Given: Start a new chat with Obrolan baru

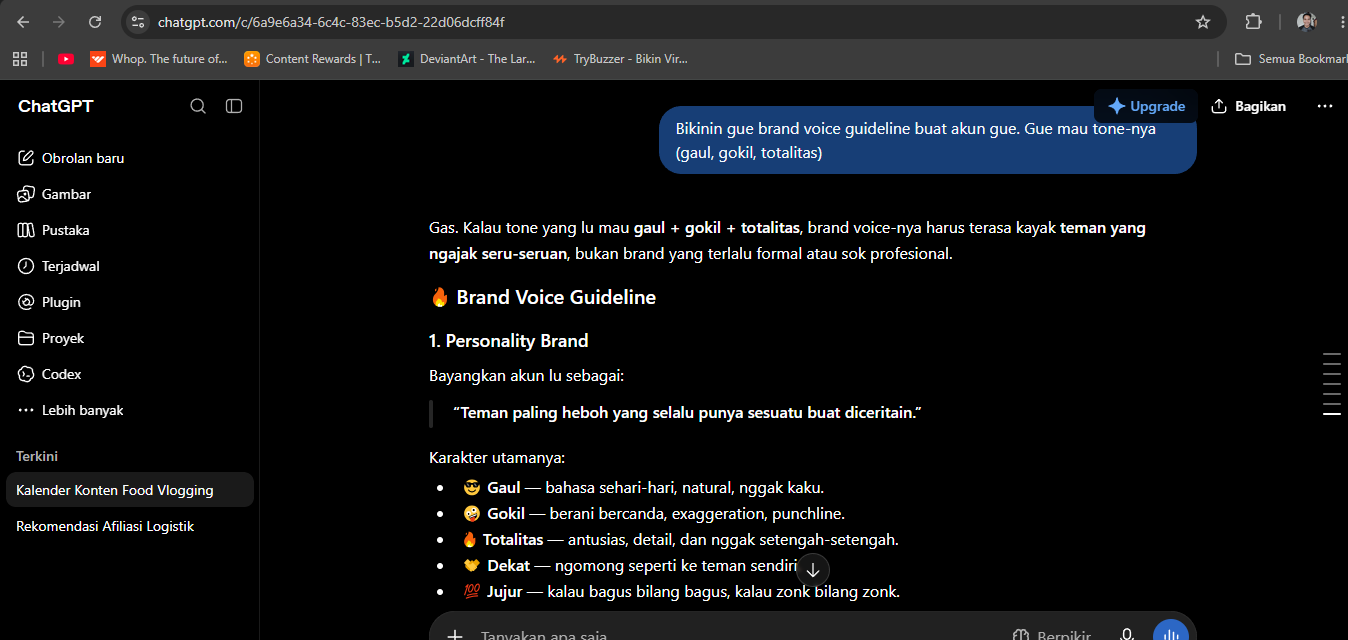Looking at the screenshot, I should click(130, 158).
